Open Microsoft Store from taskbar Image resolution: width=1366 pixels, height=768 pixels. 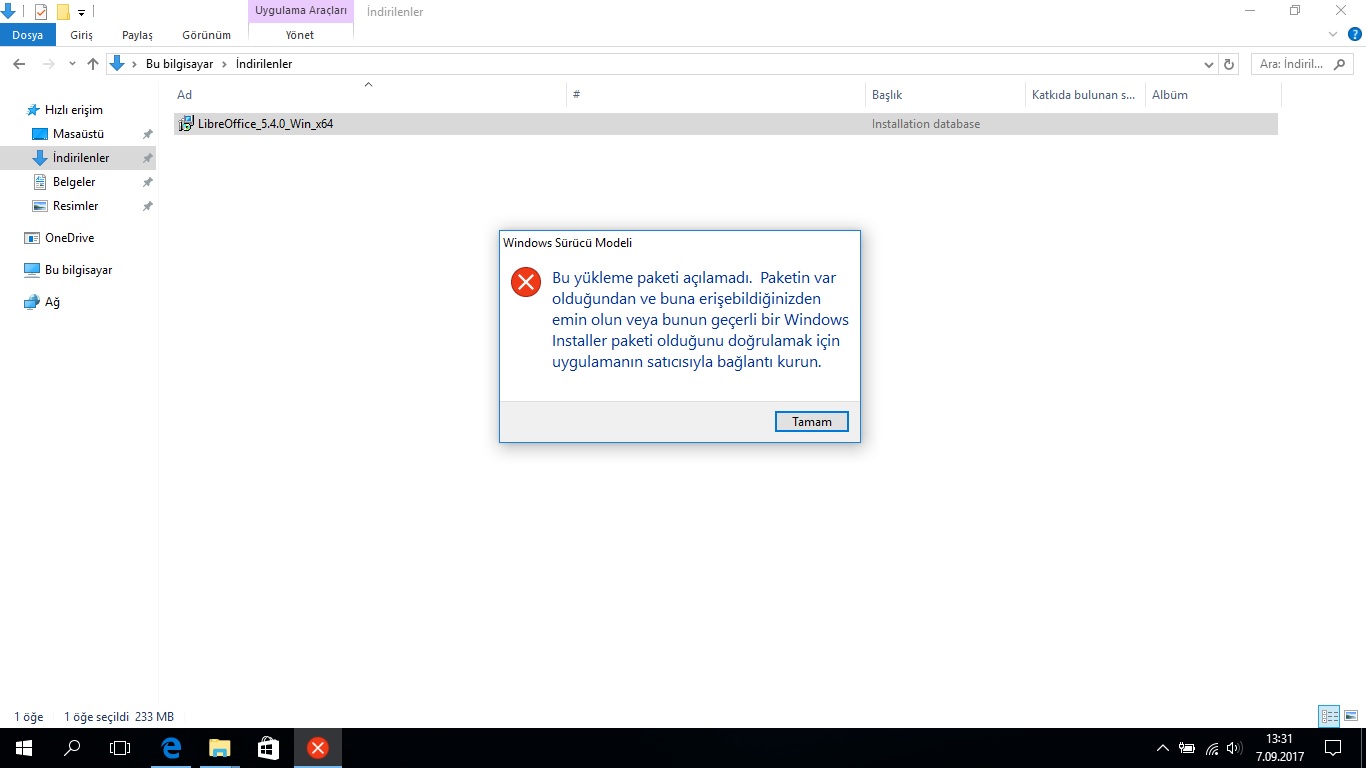pos(268,748)
